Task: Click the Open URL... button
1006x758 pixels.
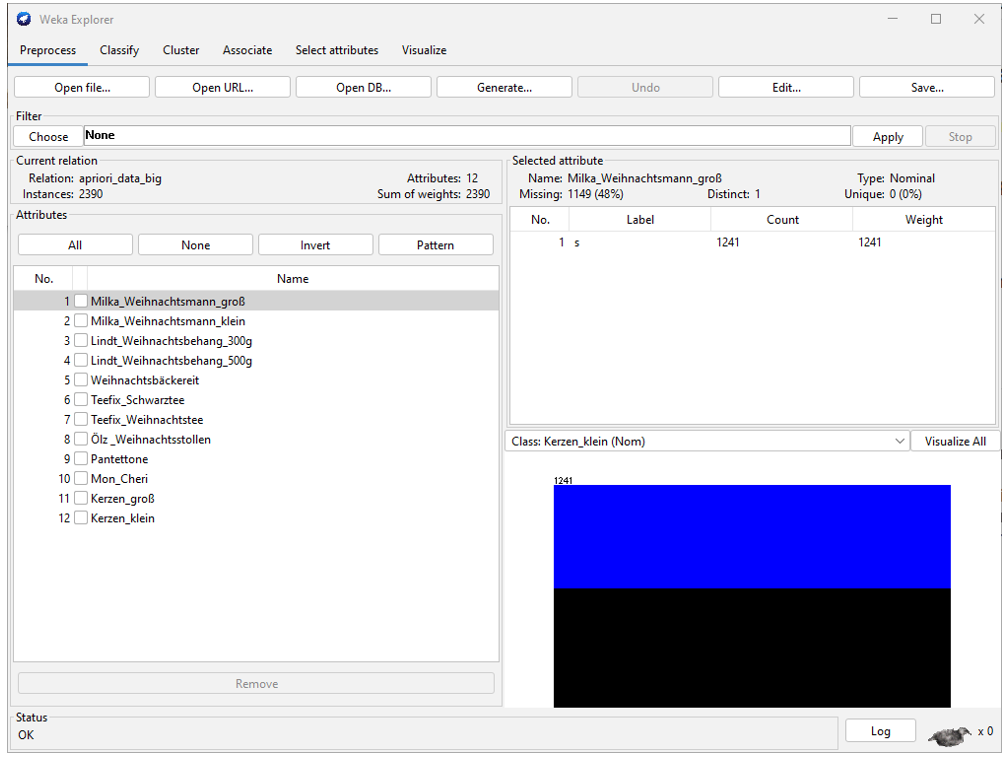Action: click(x=223, y=87)
